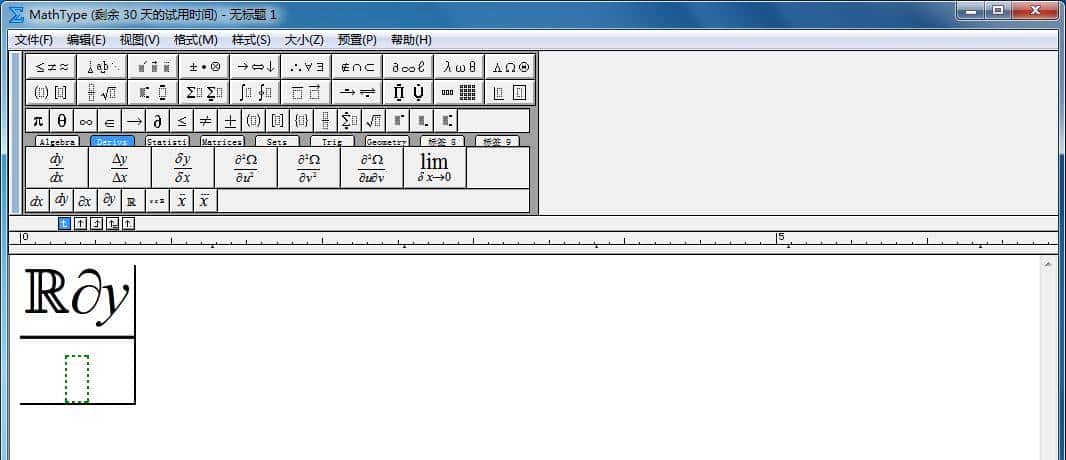The image size is (1066, 460).
Task: Insert the infinity symbol from small bar
Action: 86,121
